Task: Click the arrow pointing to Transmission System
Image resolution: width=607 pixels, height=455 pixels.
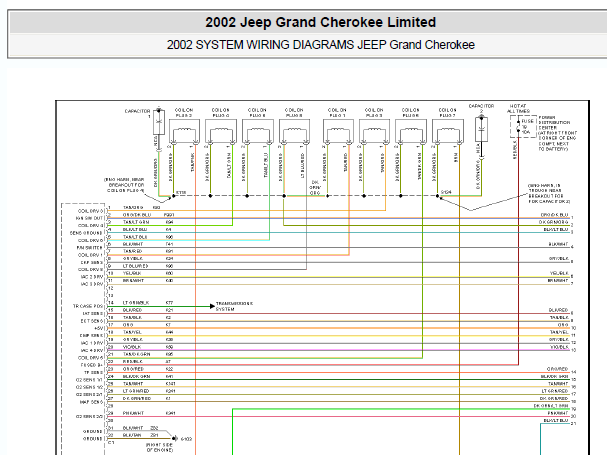Action: point(212,306)
